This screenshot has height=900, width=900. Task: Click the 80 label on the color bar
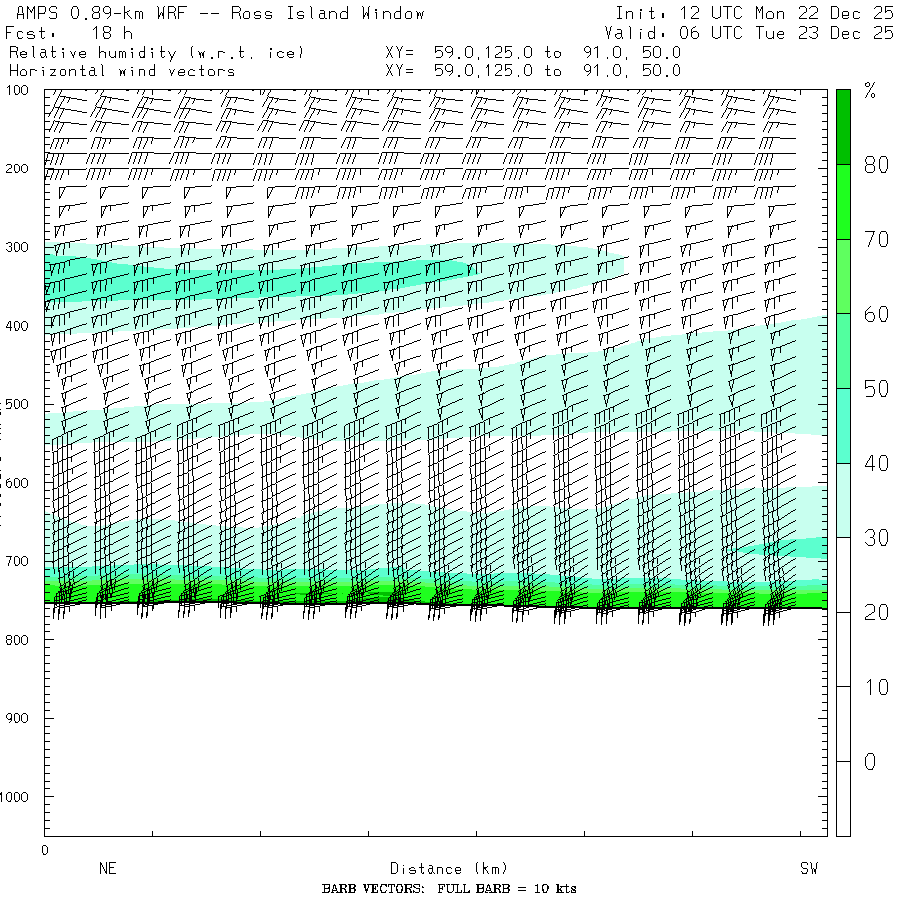876,165
